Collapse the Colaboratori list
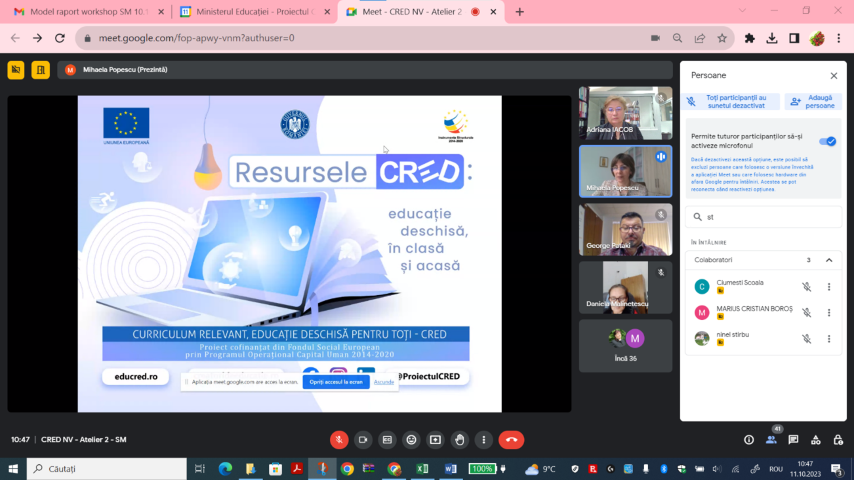The width and height of the screenshot is (854, 480). point(828,260)
